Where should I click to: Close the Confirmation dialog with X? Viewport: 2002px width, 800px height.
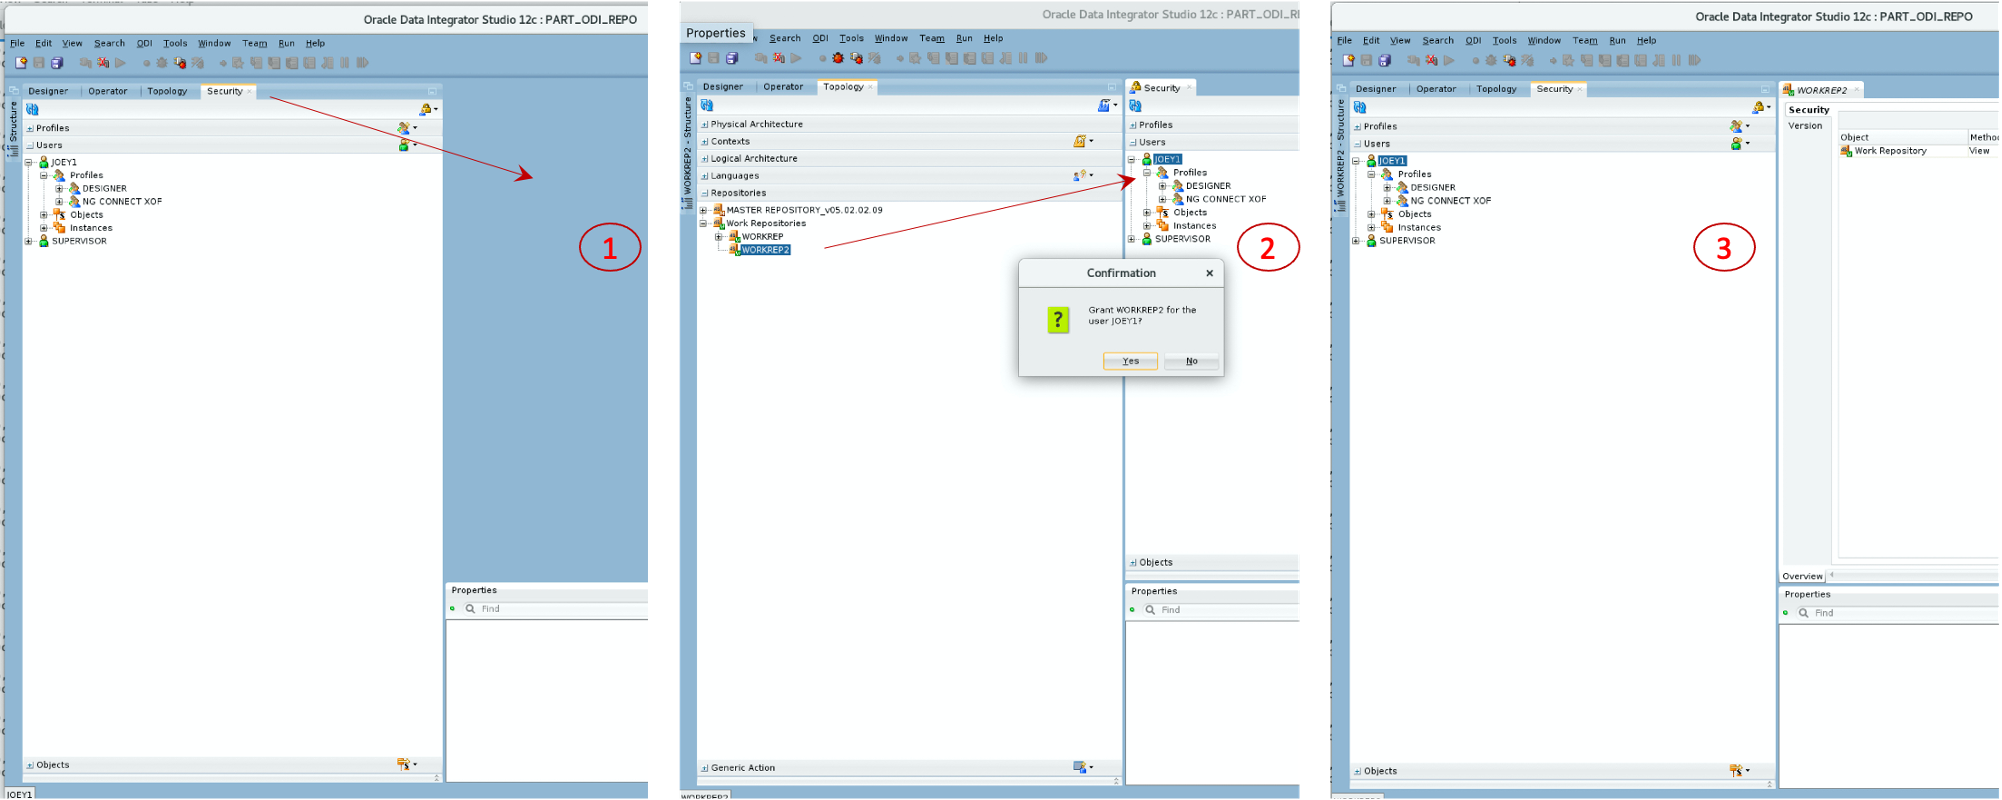[1209, 273]
